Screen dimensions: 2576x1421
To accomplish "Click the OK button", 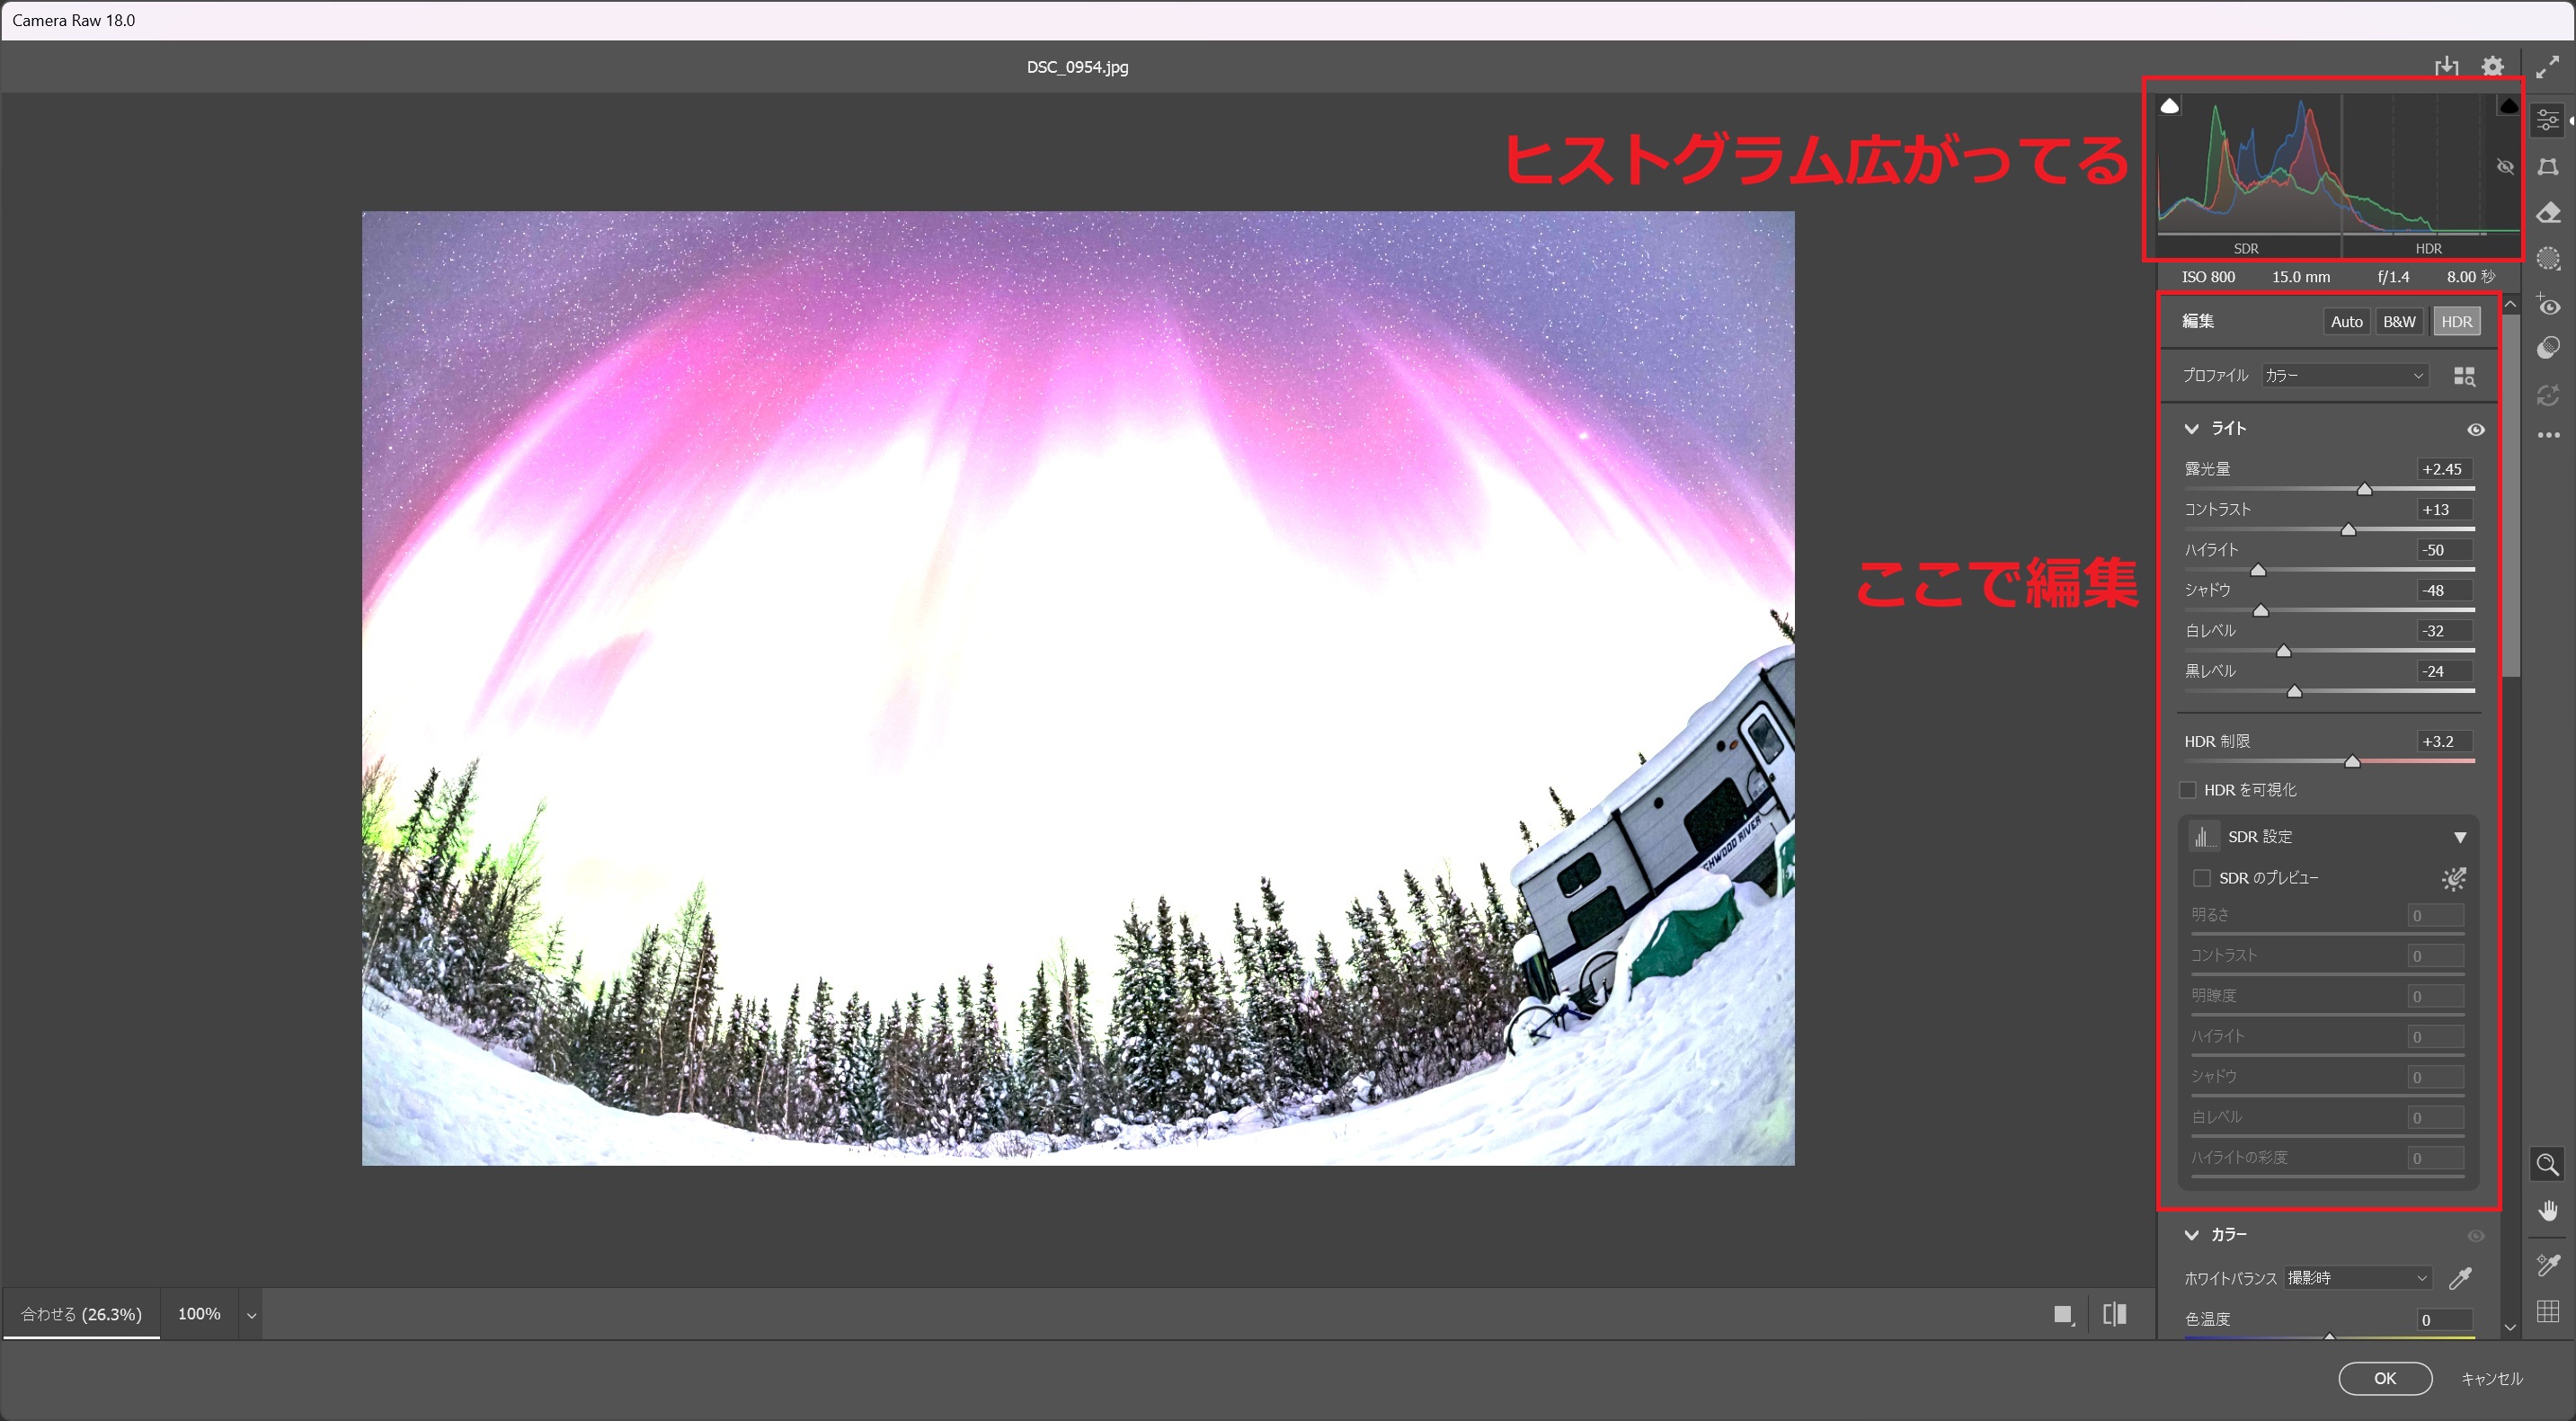I will pyautogui.click(x=2385, y=1378).
